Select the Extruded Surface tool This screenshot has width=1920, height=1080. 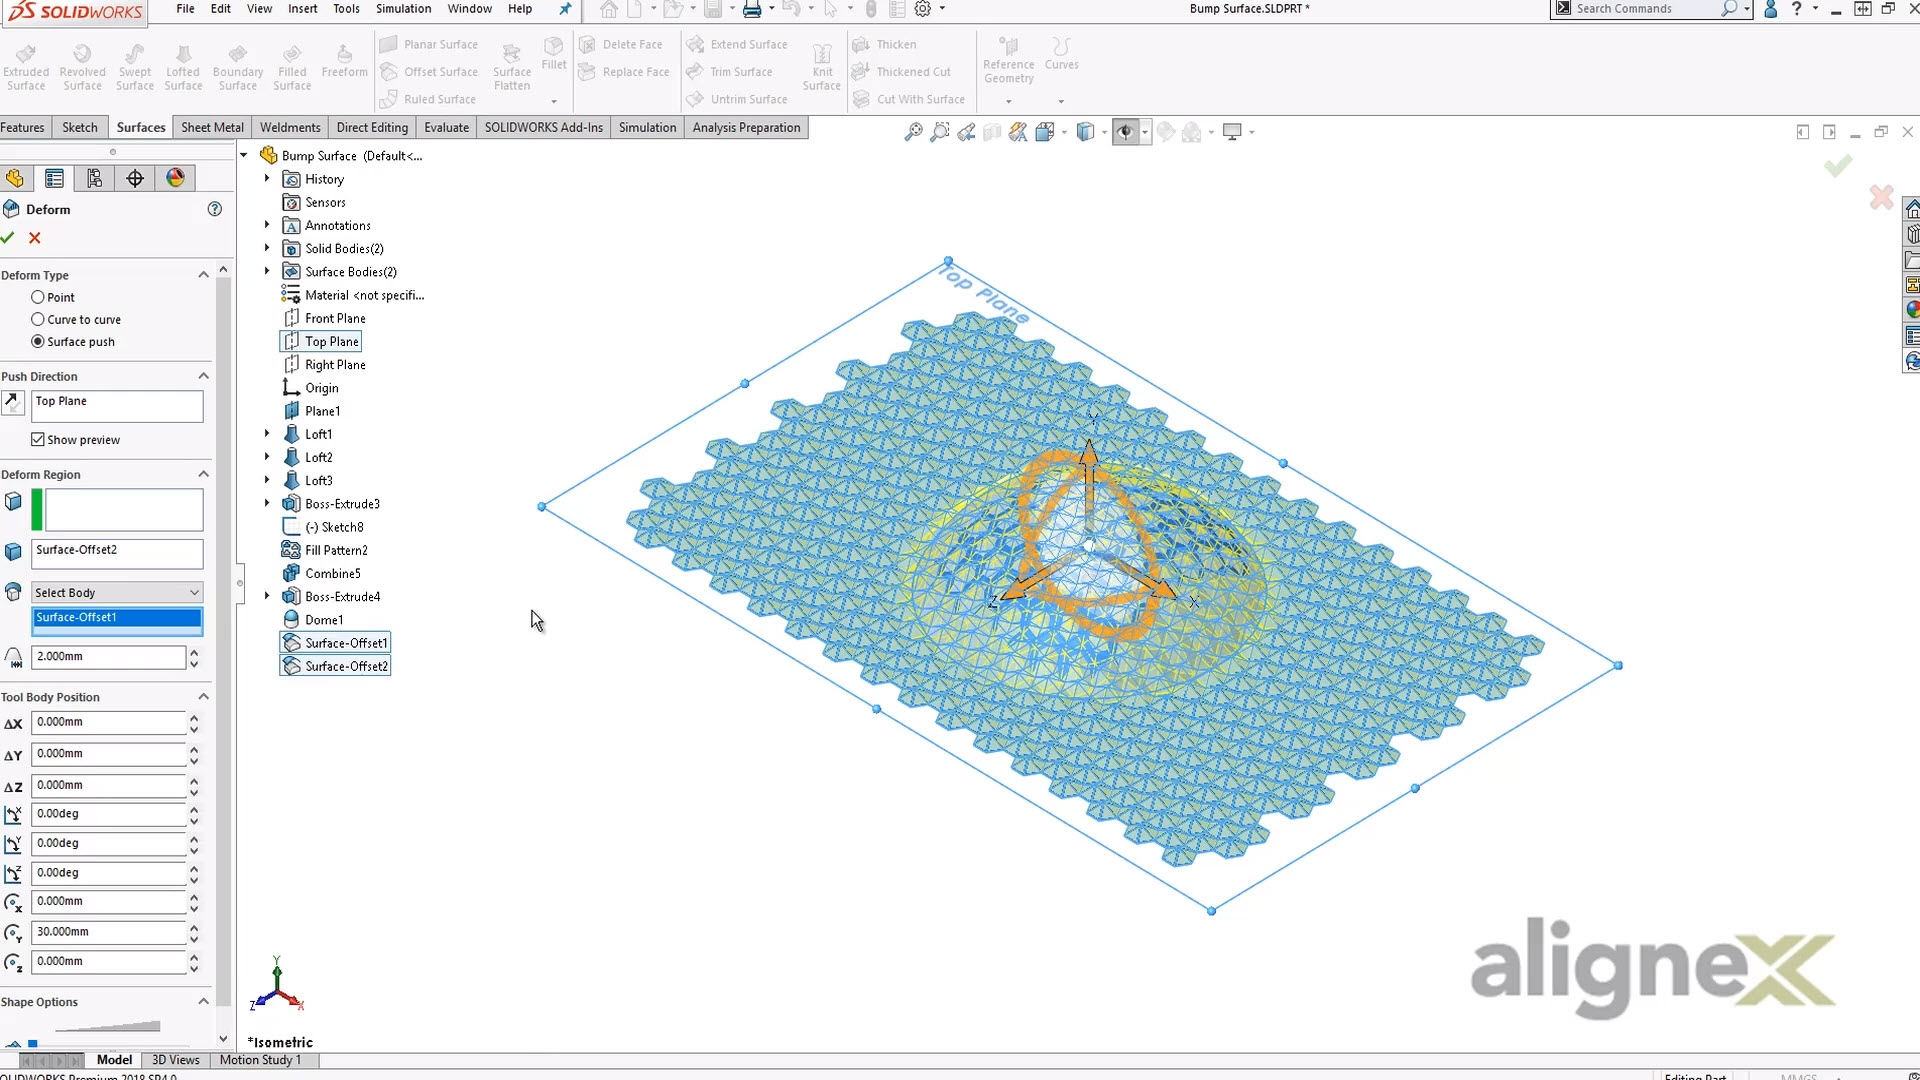click(26, 65)
